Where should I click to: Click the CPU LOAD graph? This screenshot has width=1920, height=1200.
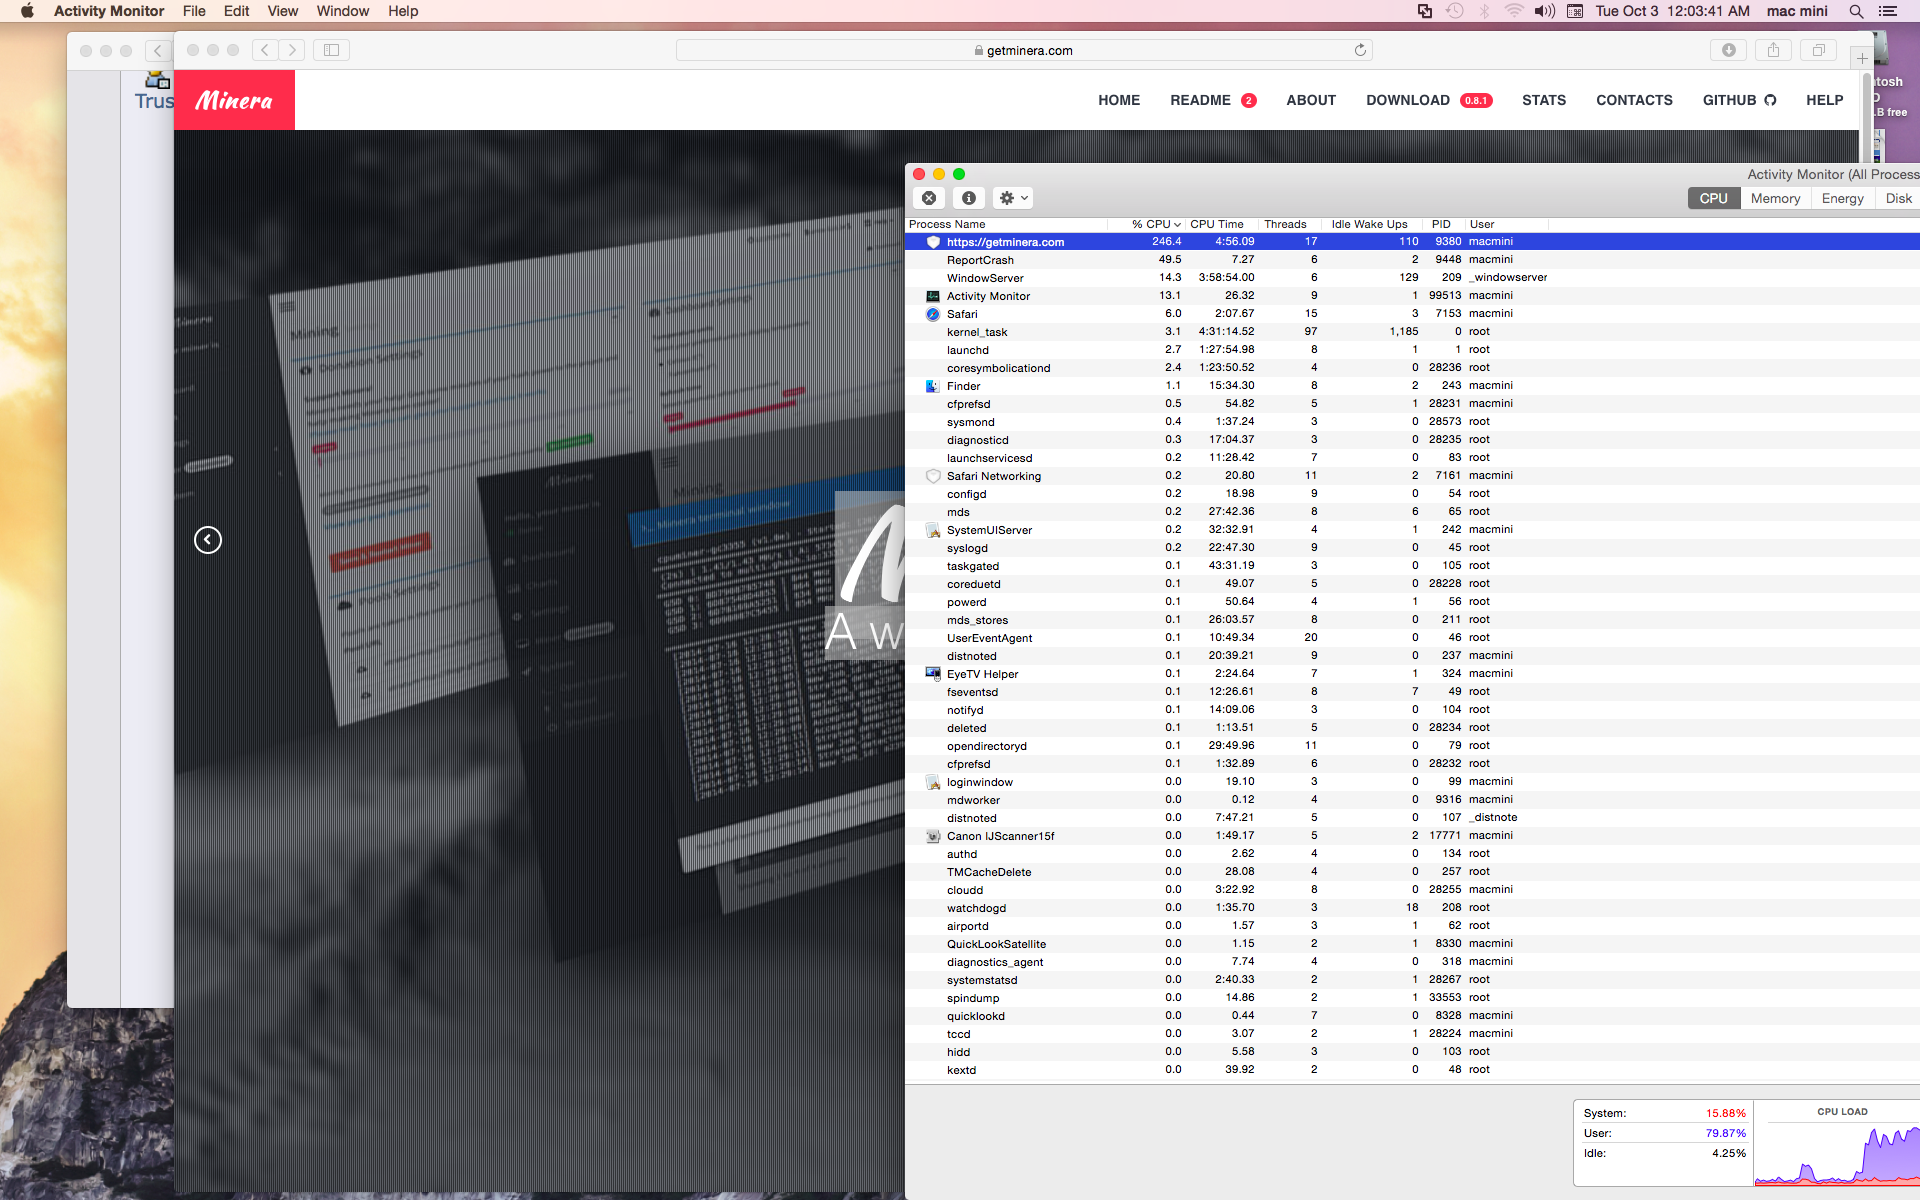(x=1837, y=1144)
